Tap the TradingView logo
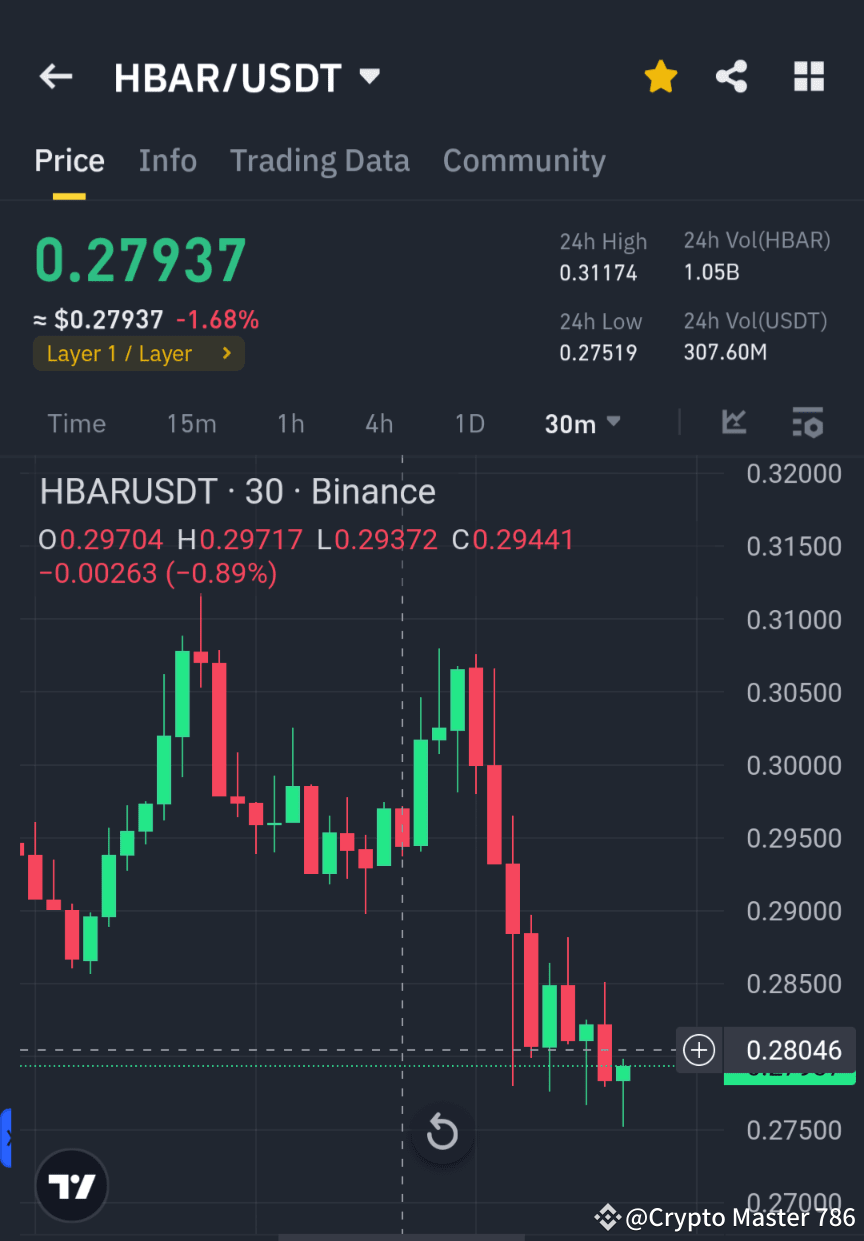Viewport: 864px width, 1241px height. (x=70, y=1185)
